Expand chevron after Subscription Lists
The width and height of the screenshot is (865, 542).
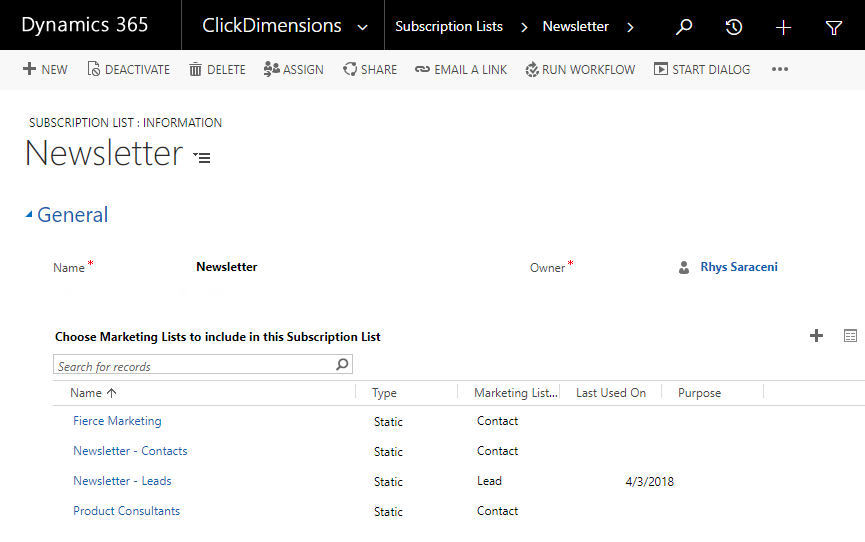[524, 27]
